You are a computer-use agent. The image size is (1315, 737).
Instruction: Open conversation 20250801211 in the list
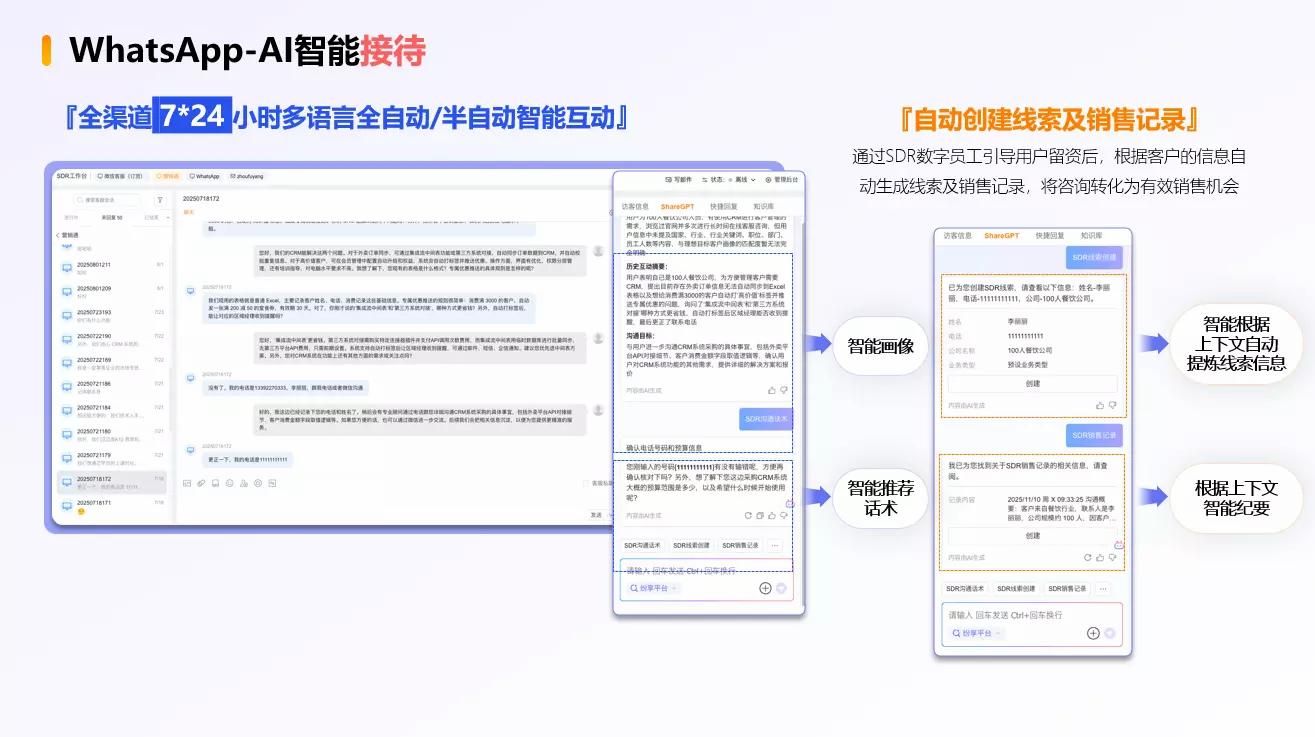(x=94, y=265)
